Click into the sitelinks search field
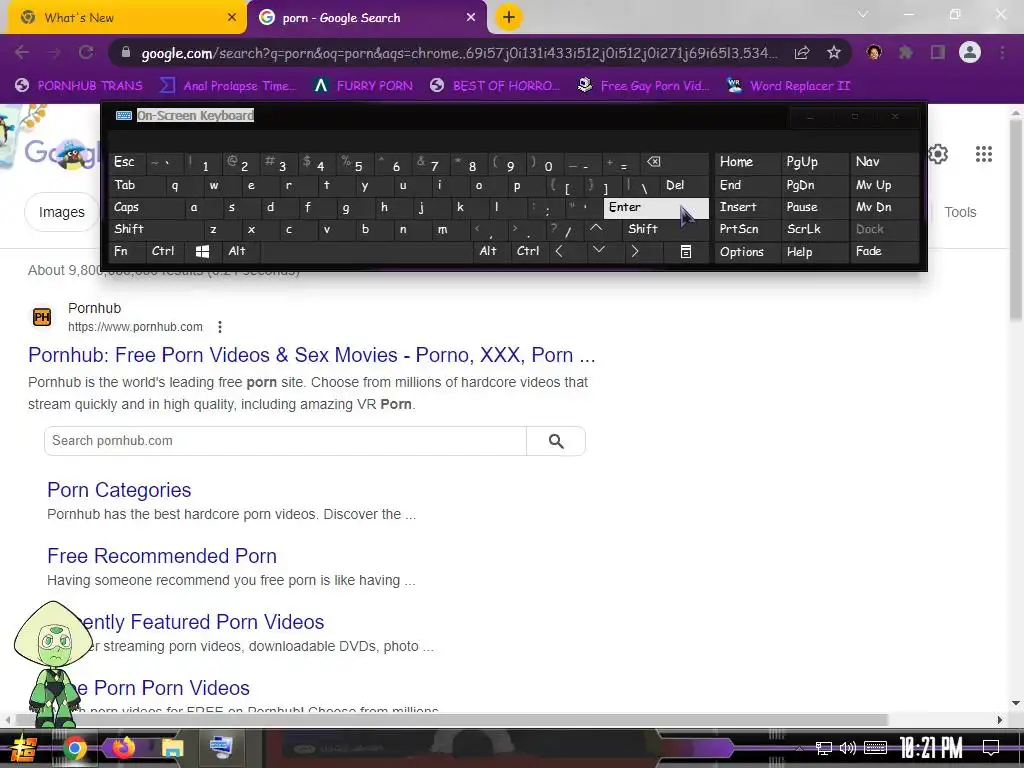The width and height of the screenshot is (1024, 768). pos(285,441)
